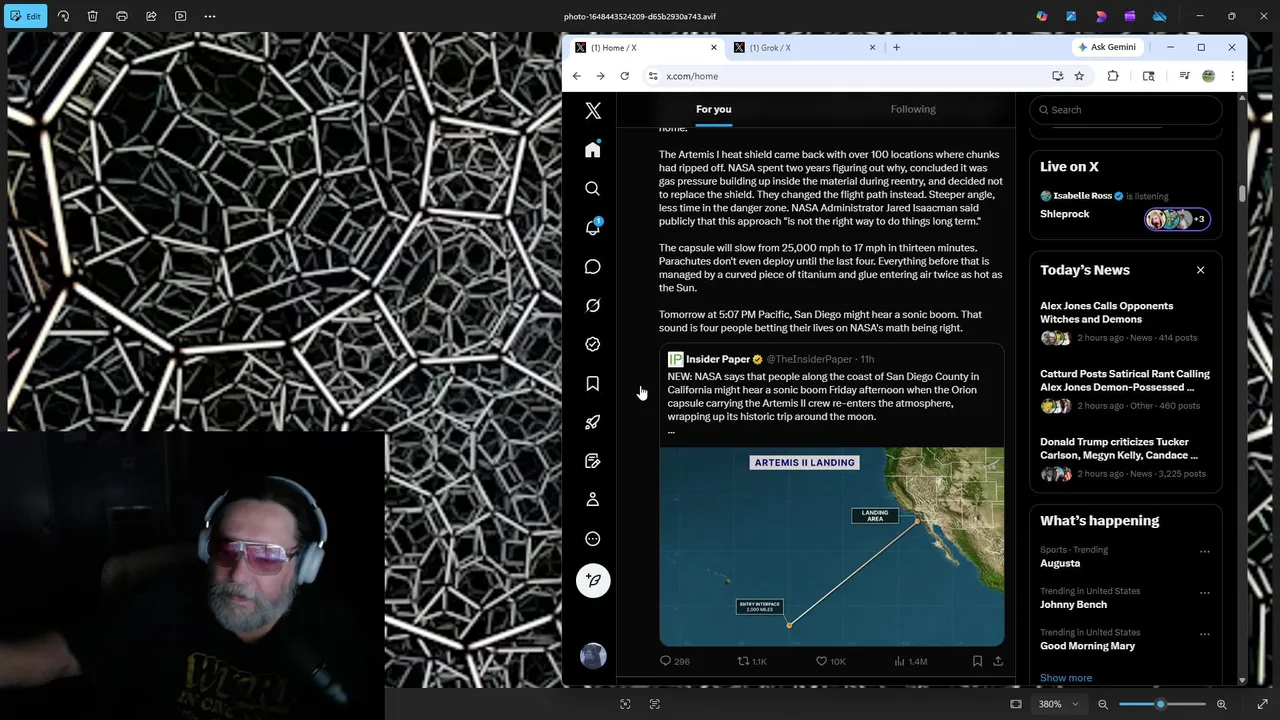Open Alex Jones Calls Opponents news story

coord(1125,321)
